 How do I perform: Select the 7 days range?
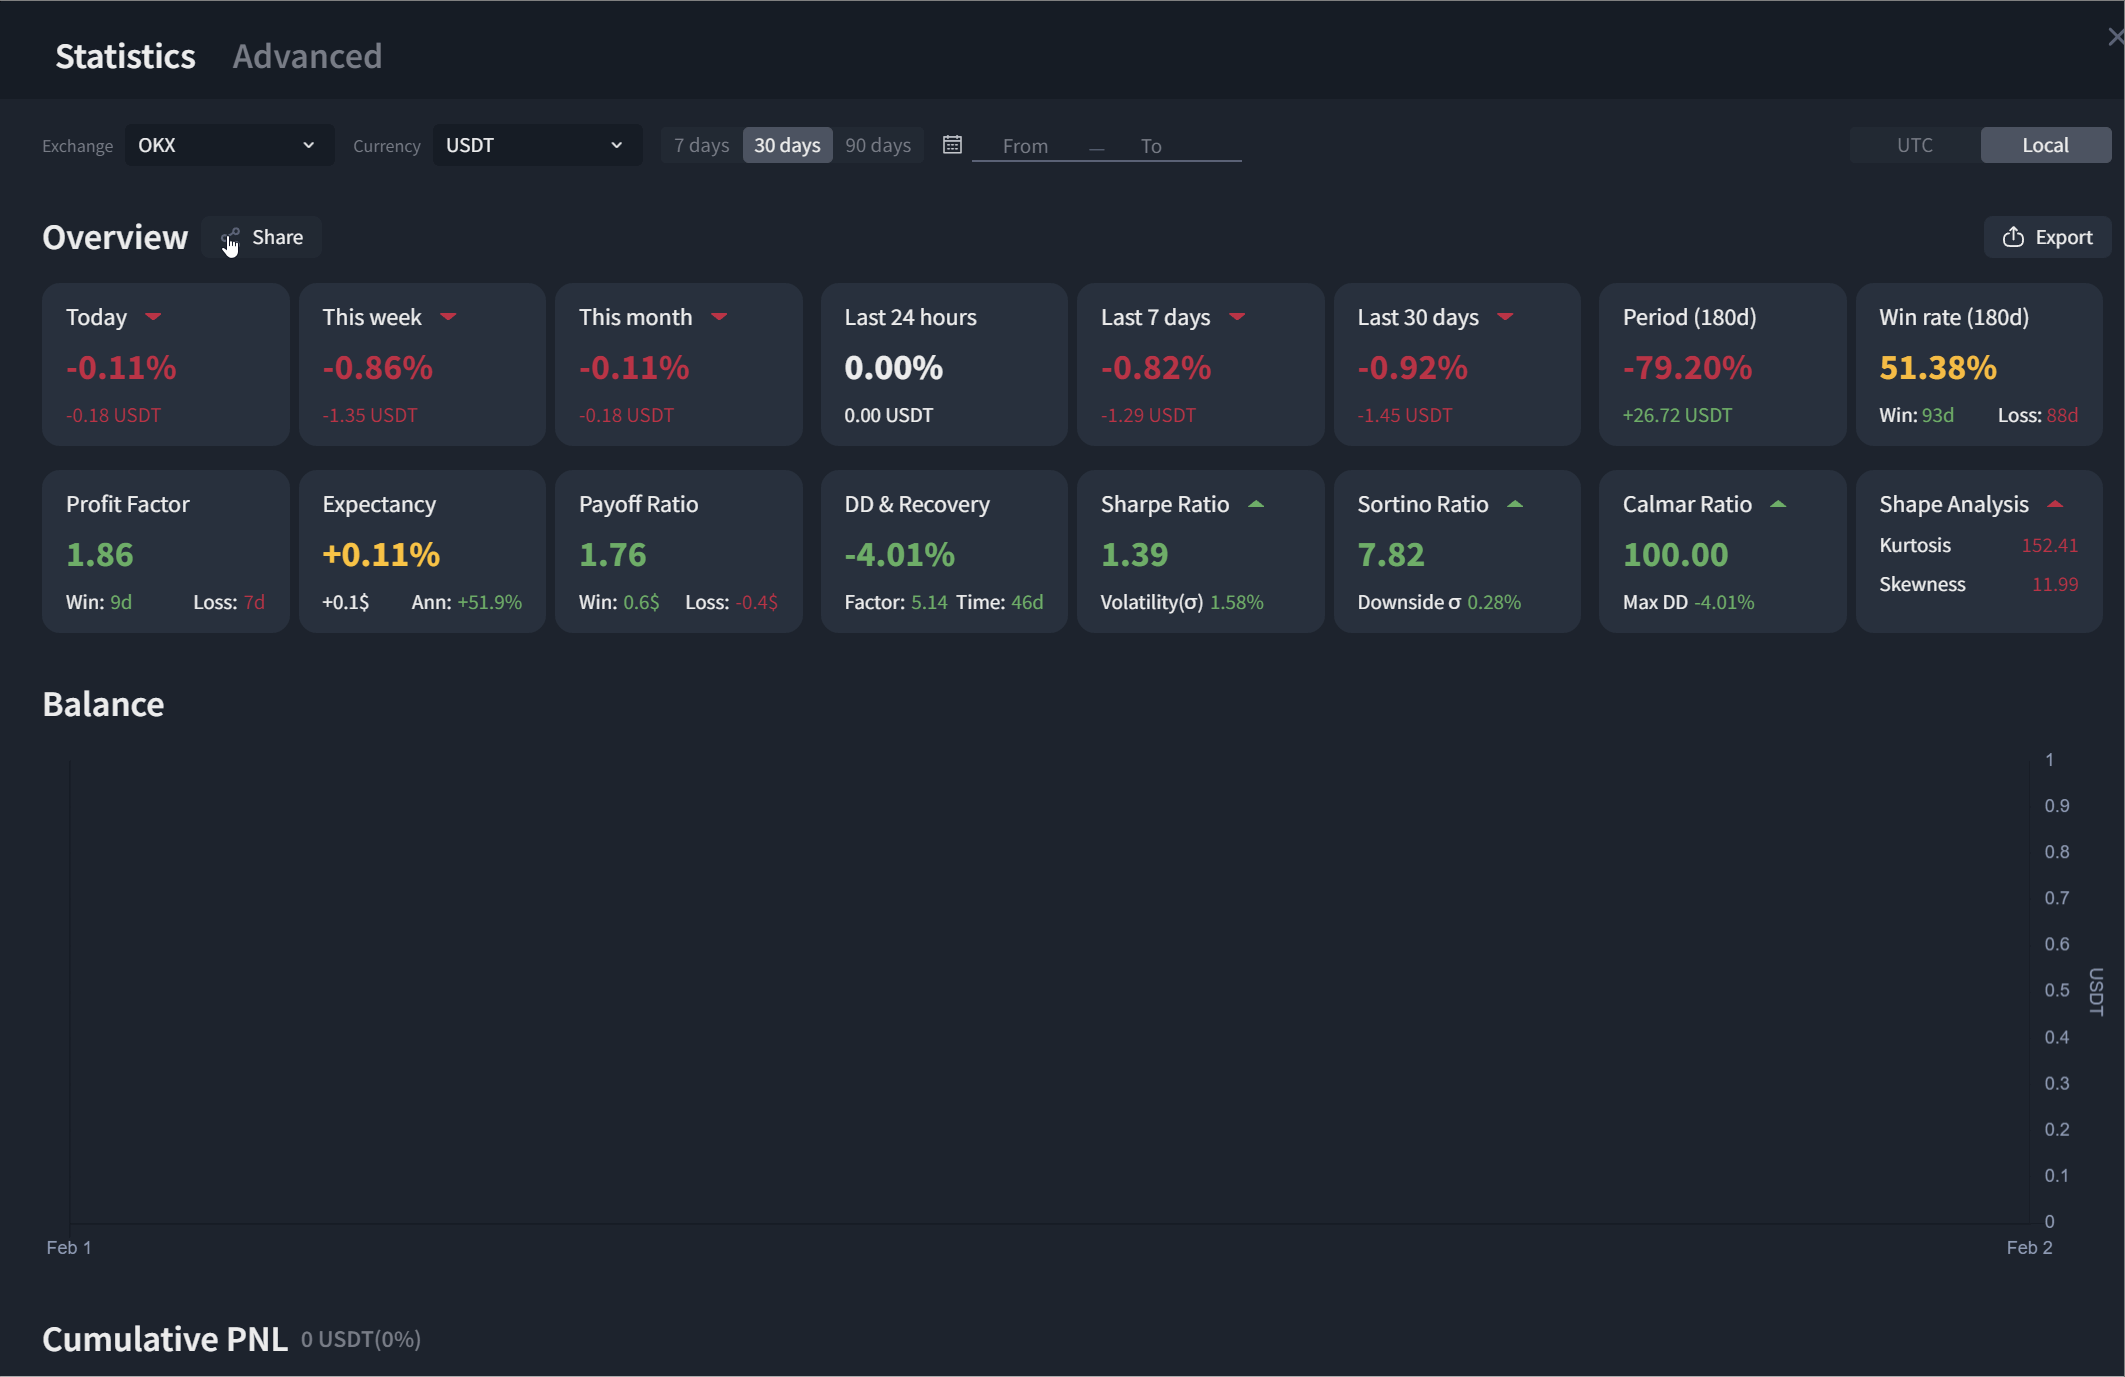(701, 145)
